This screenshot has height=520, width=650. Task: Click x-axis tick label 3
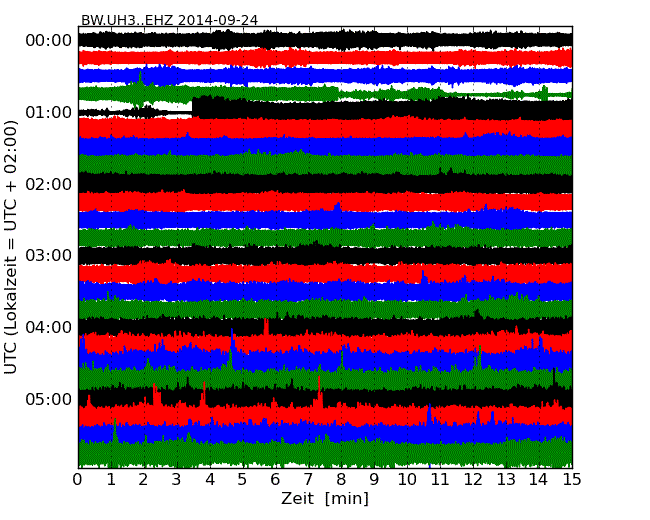177,480
